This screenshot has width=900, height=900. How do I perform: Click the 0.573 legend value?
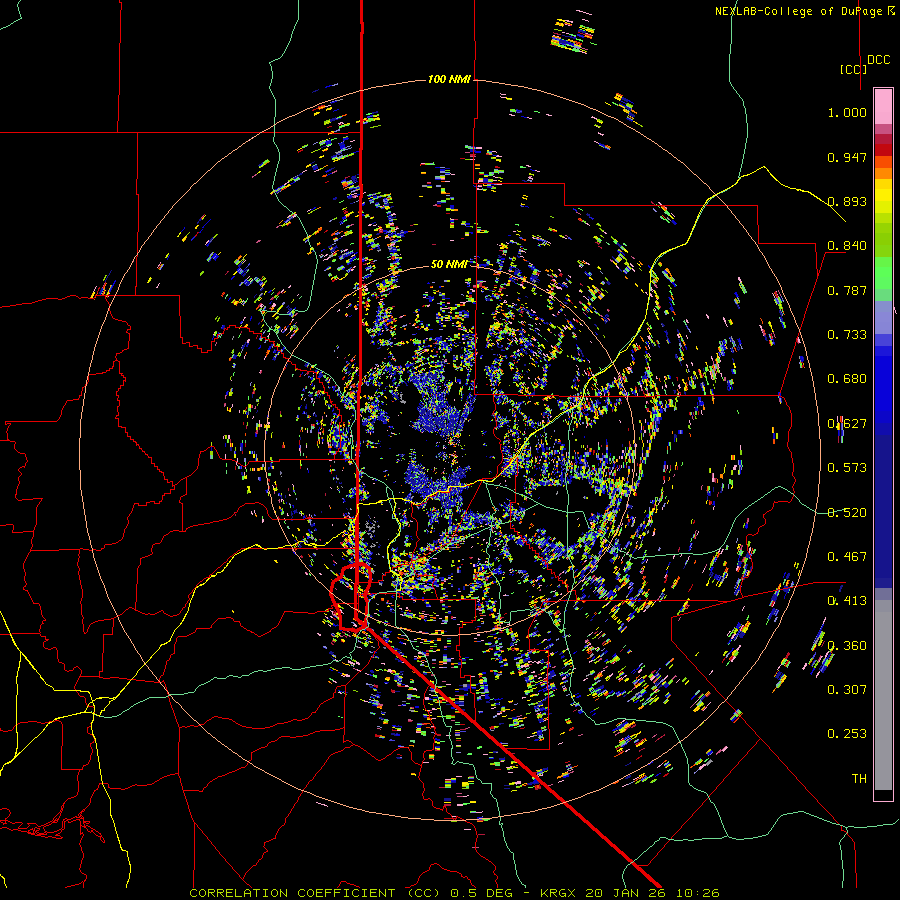point(847,468)
